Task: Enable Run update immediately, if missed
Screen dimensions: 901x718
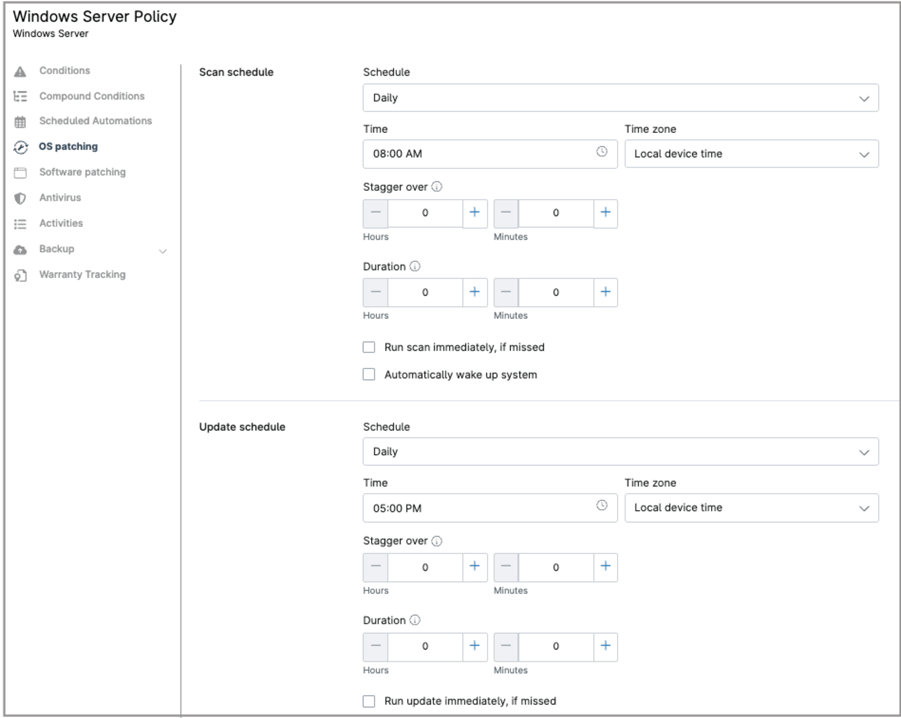Action: click(369, 701)
